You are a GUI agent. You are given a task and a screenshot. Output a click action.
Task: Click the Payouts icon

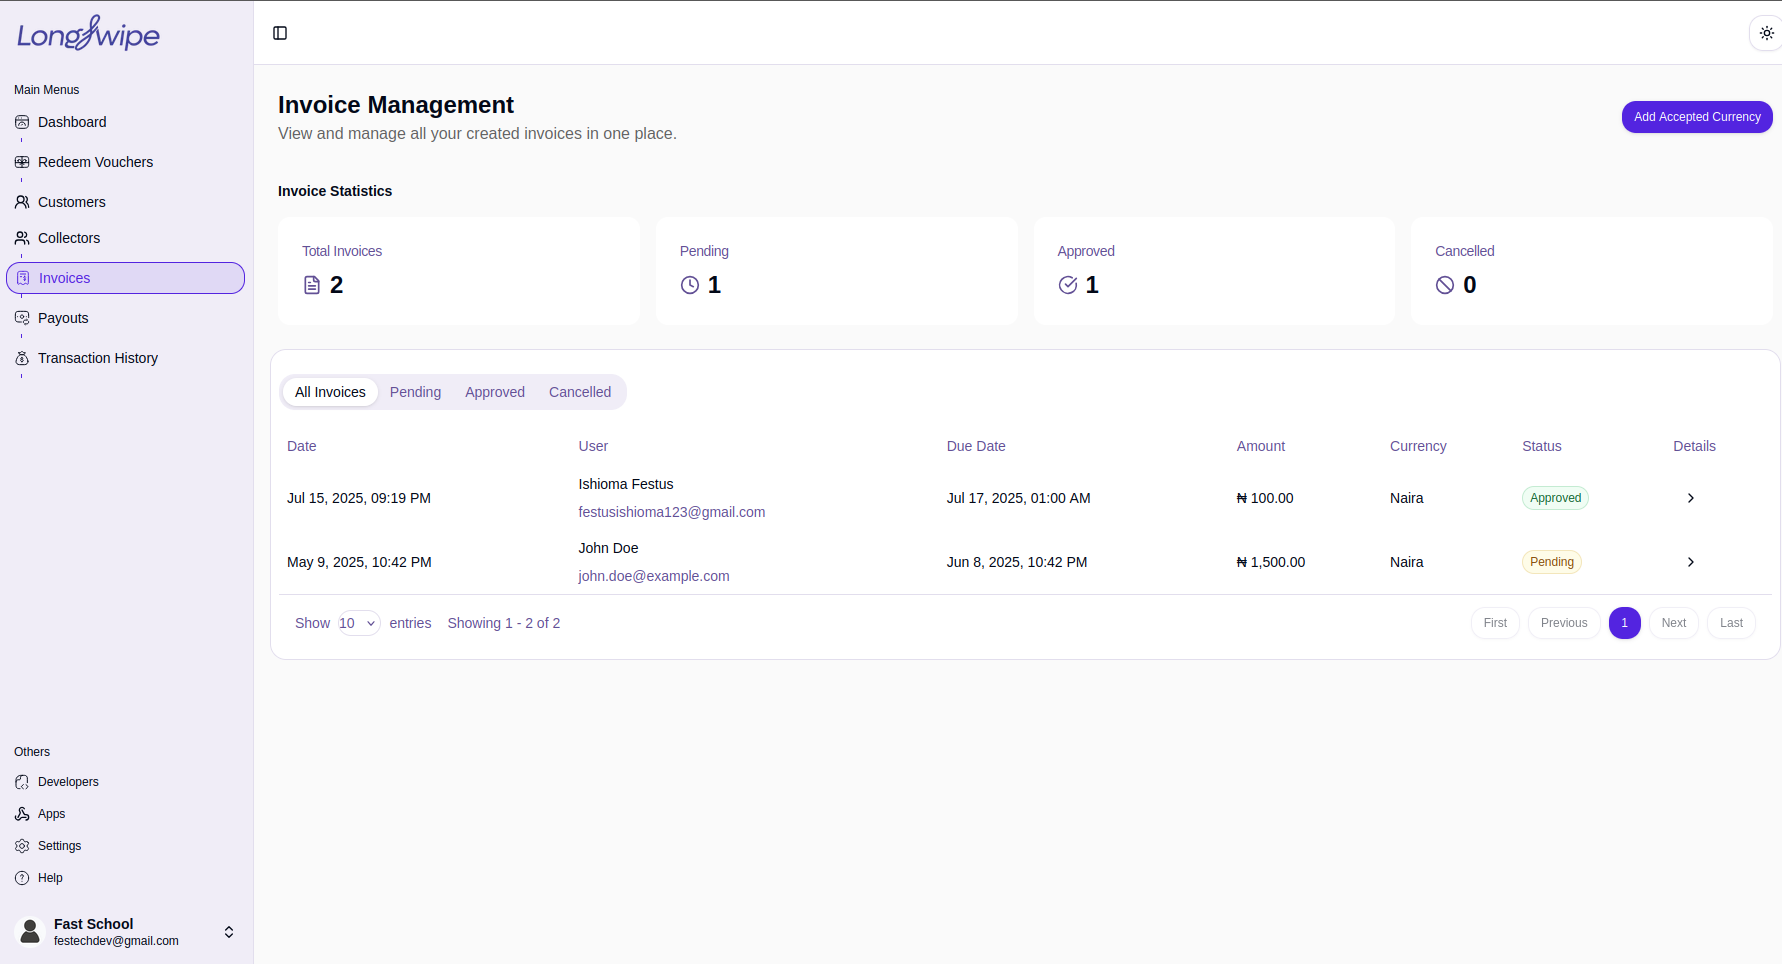coord(22,318)
